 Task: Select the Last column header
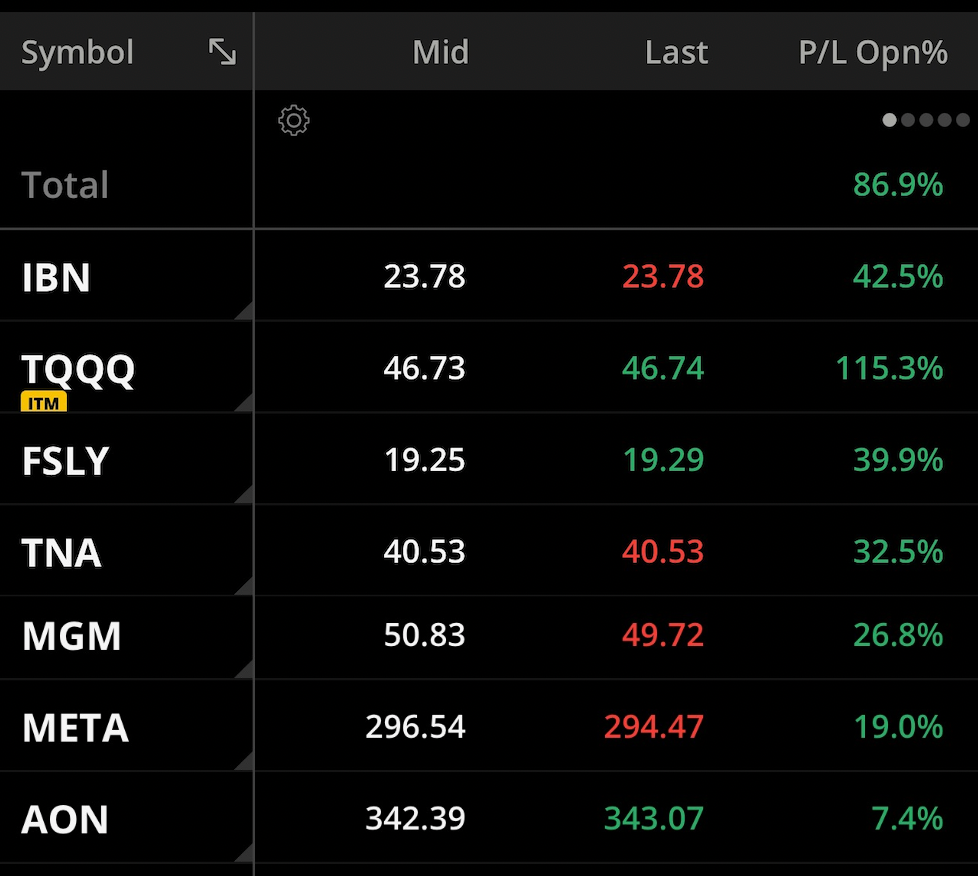click(676, 51)
